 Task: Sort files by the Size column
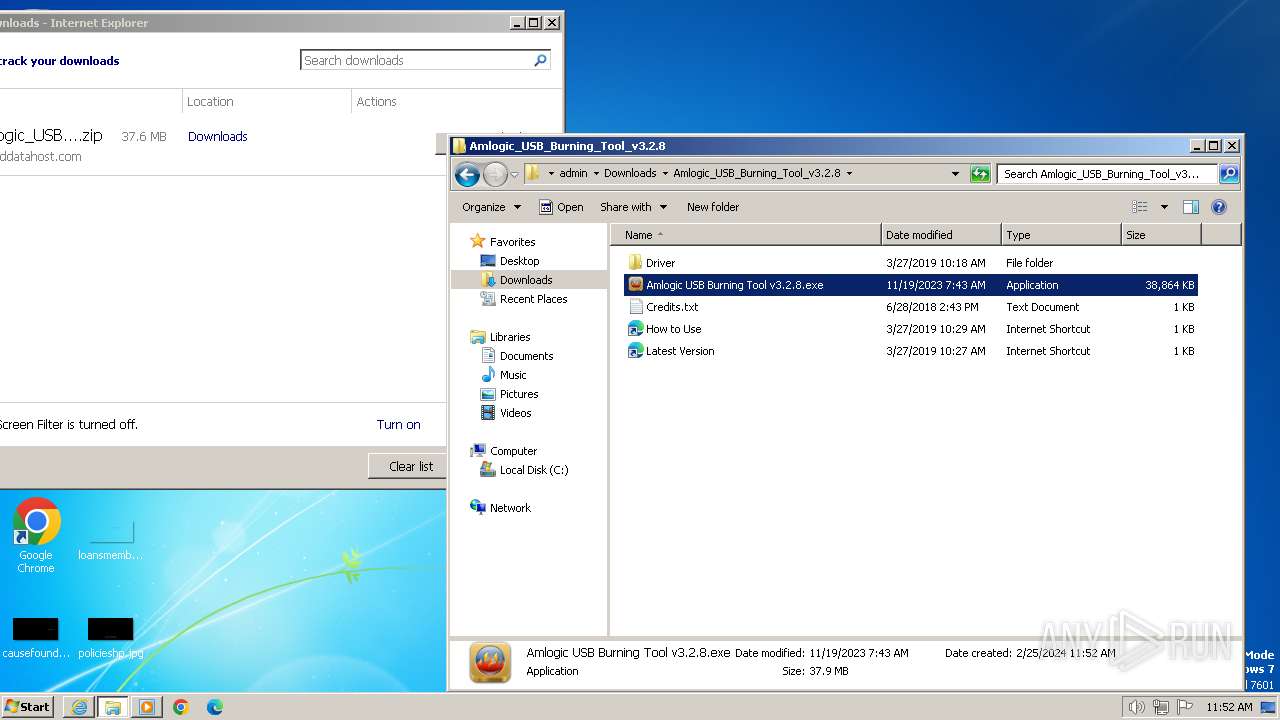coord(1161,235)
